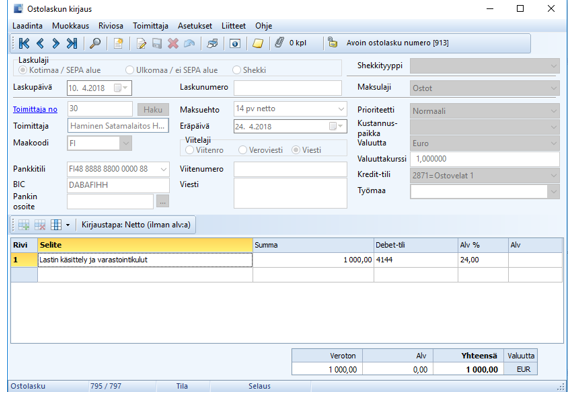Click the Haku button
Screen dimensions: 570x399
point(153,109)
